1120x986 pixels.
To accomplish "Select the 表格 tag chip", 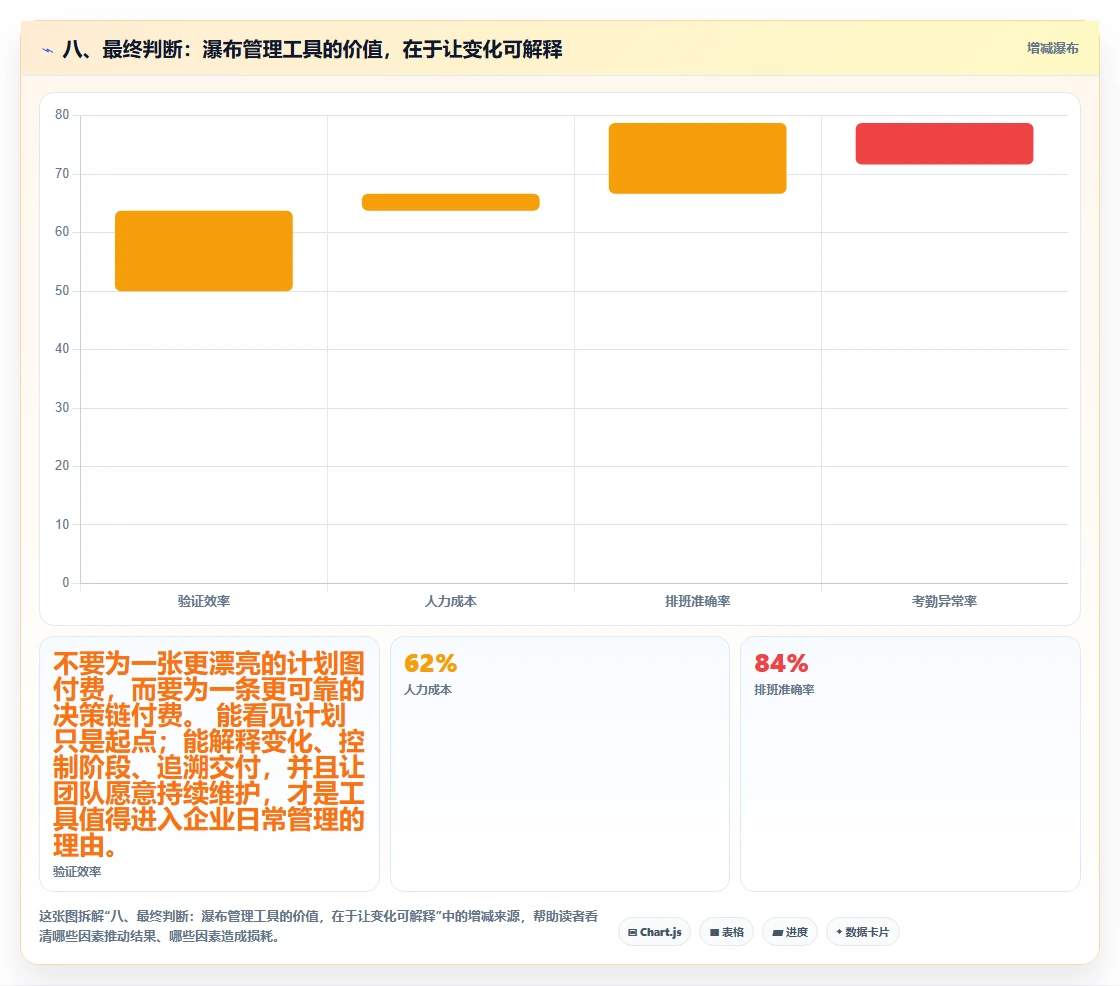I will (x=726, y=932).
